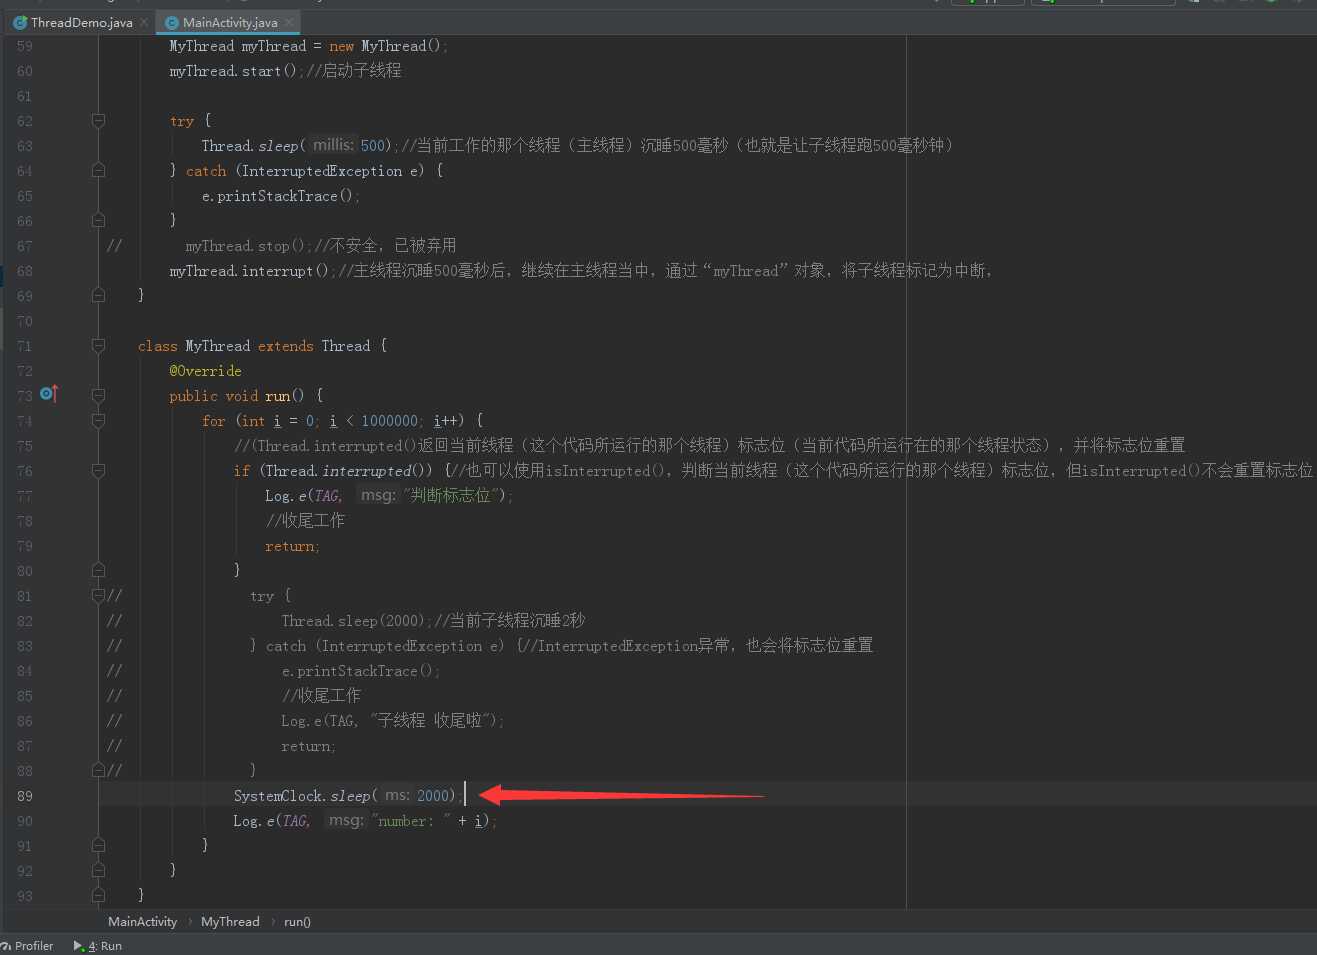Select the MainActivity.java tab
Screen dimensions: 1317x955
(x=230, y=22)
